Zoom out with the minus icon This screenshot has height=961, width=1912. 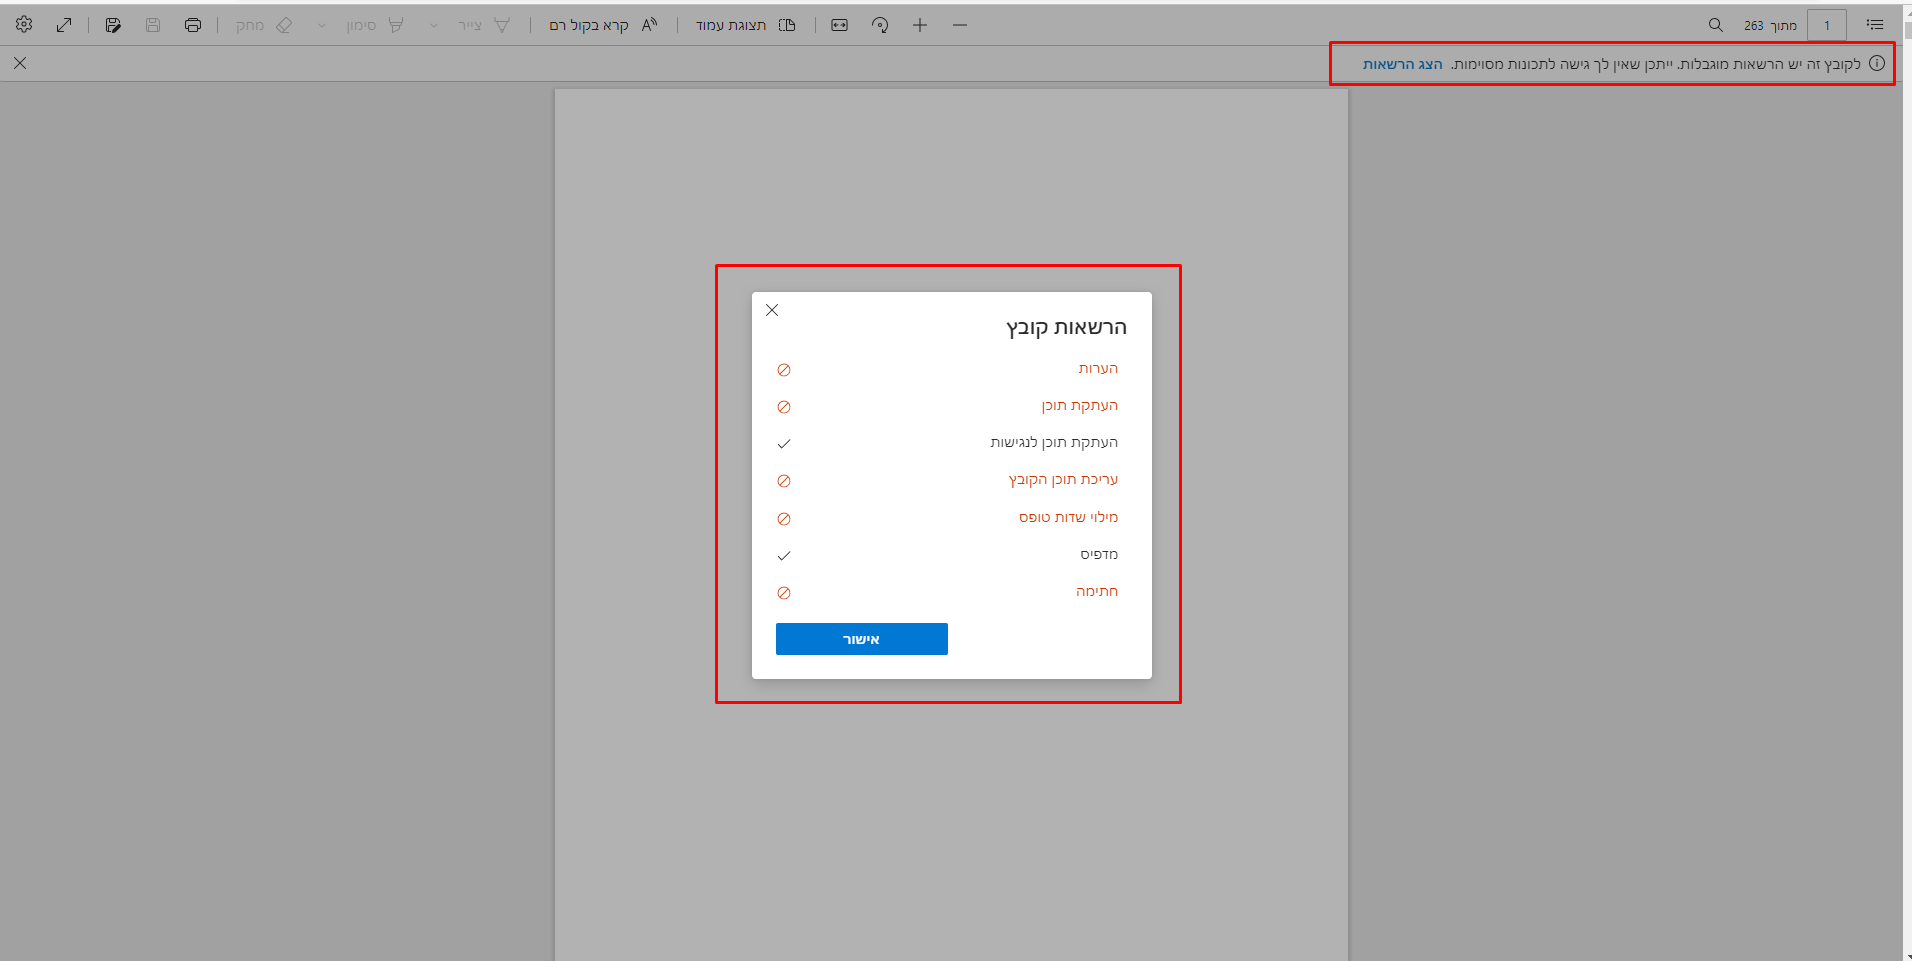pos(960,25)
